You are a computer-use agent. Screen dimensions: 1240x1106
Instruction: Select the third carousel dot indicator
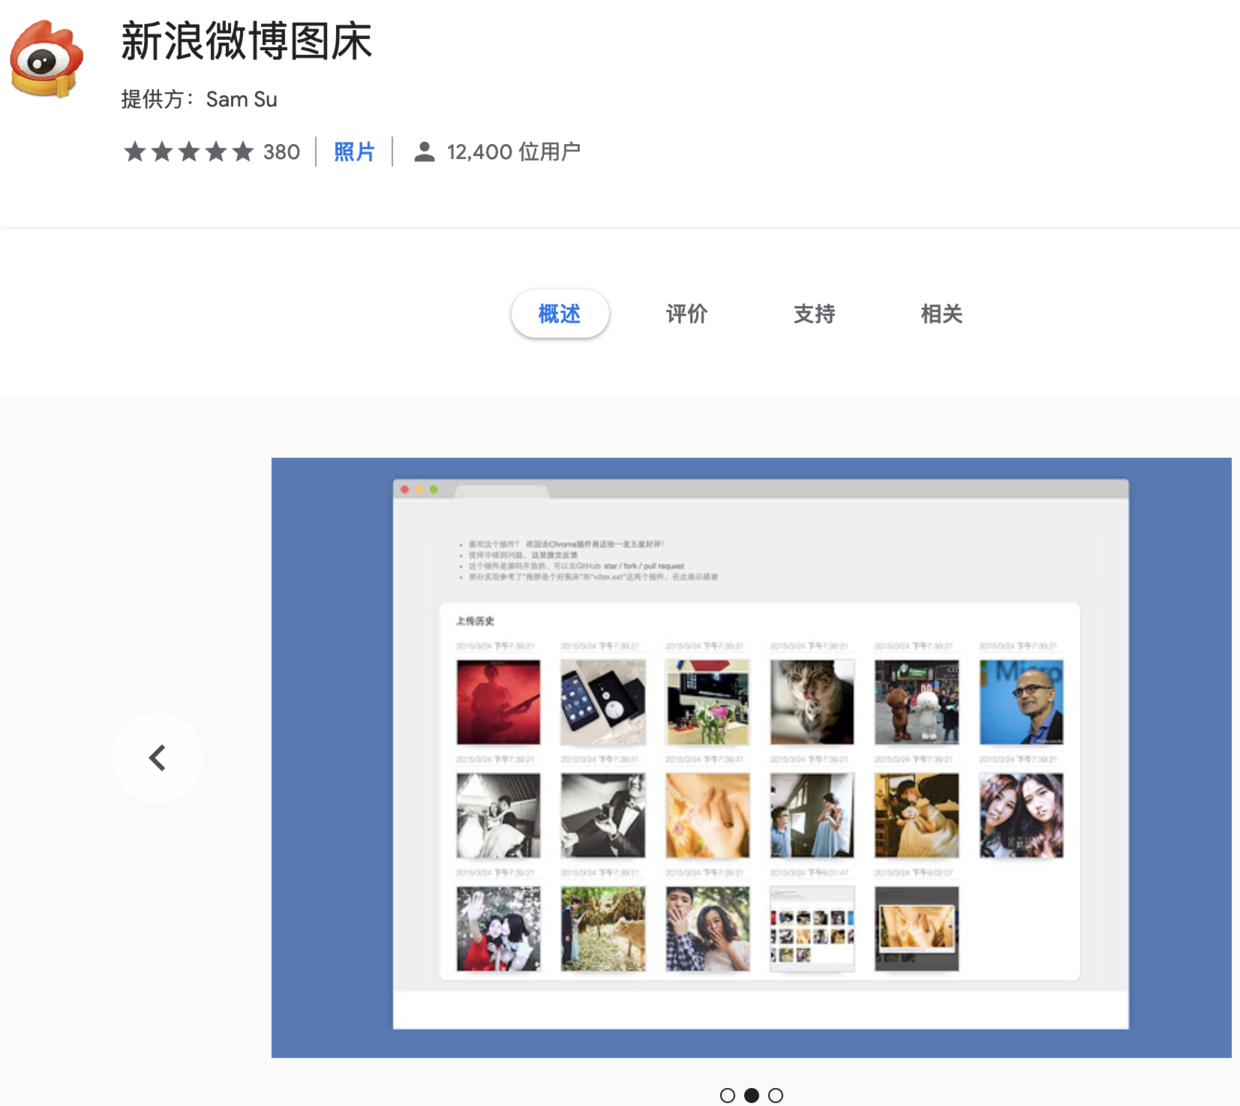point(776,1095)
